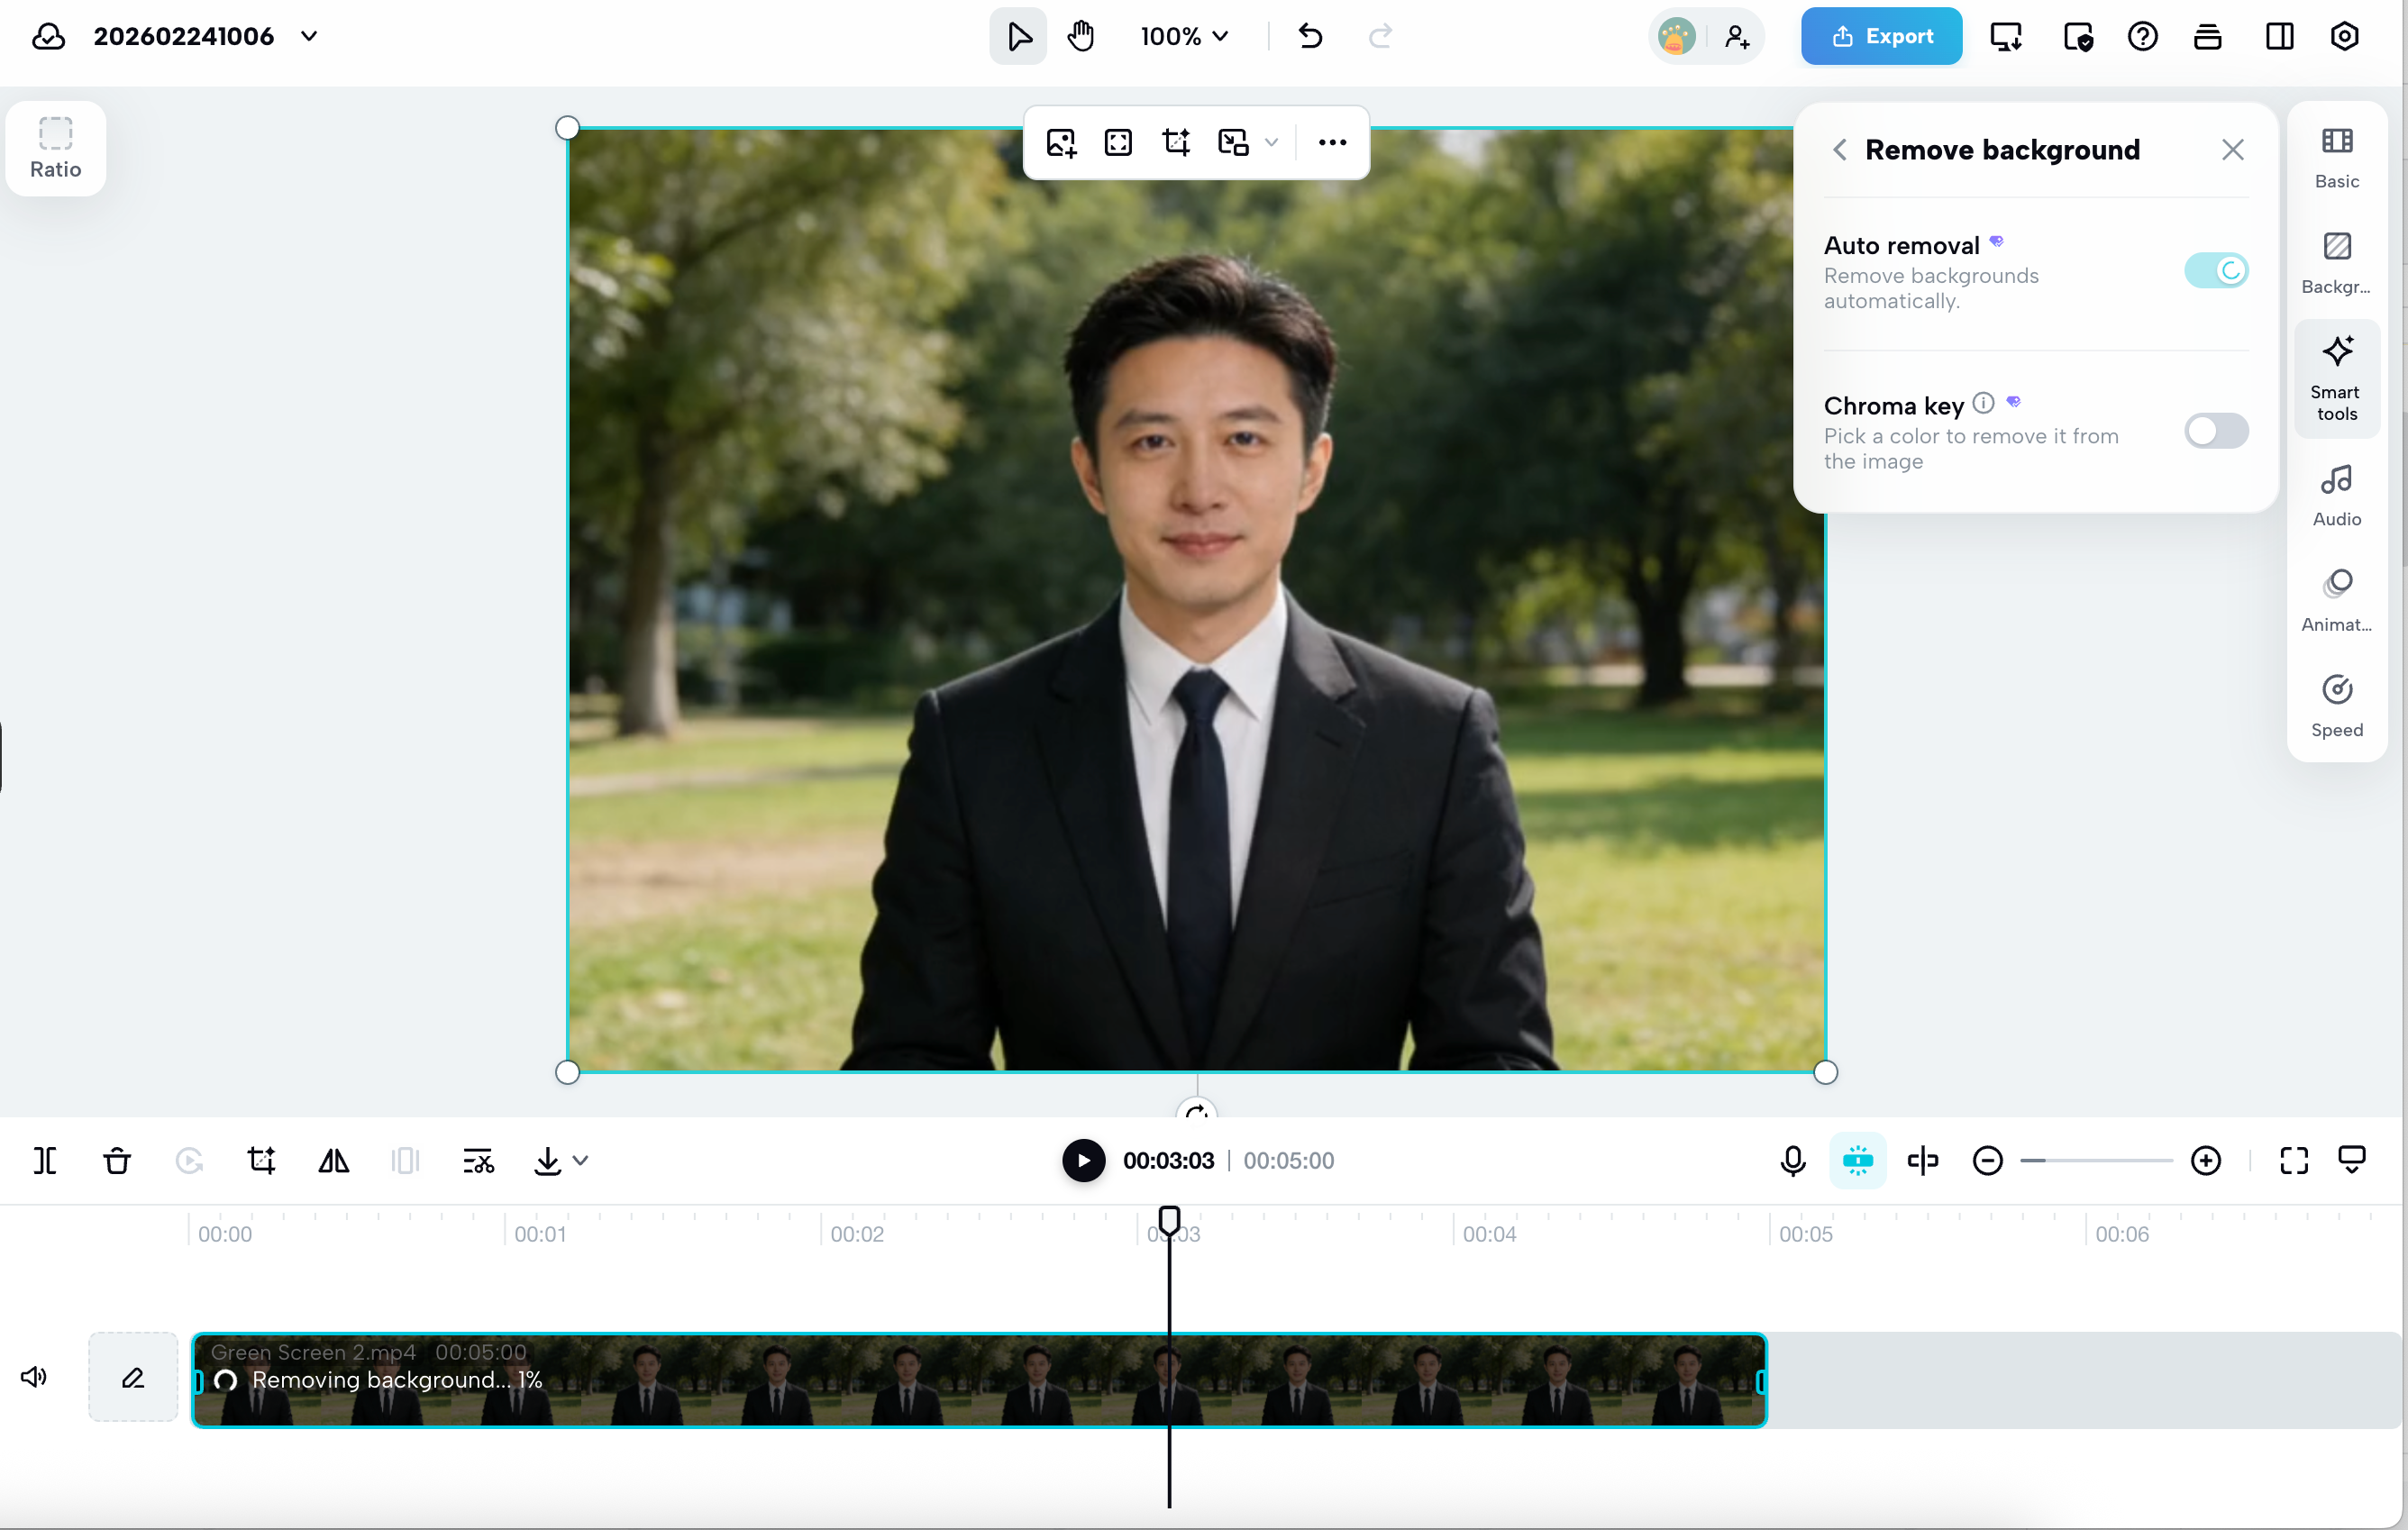Open the microphone voiceover recorder

click(x=1792, y=1160)
